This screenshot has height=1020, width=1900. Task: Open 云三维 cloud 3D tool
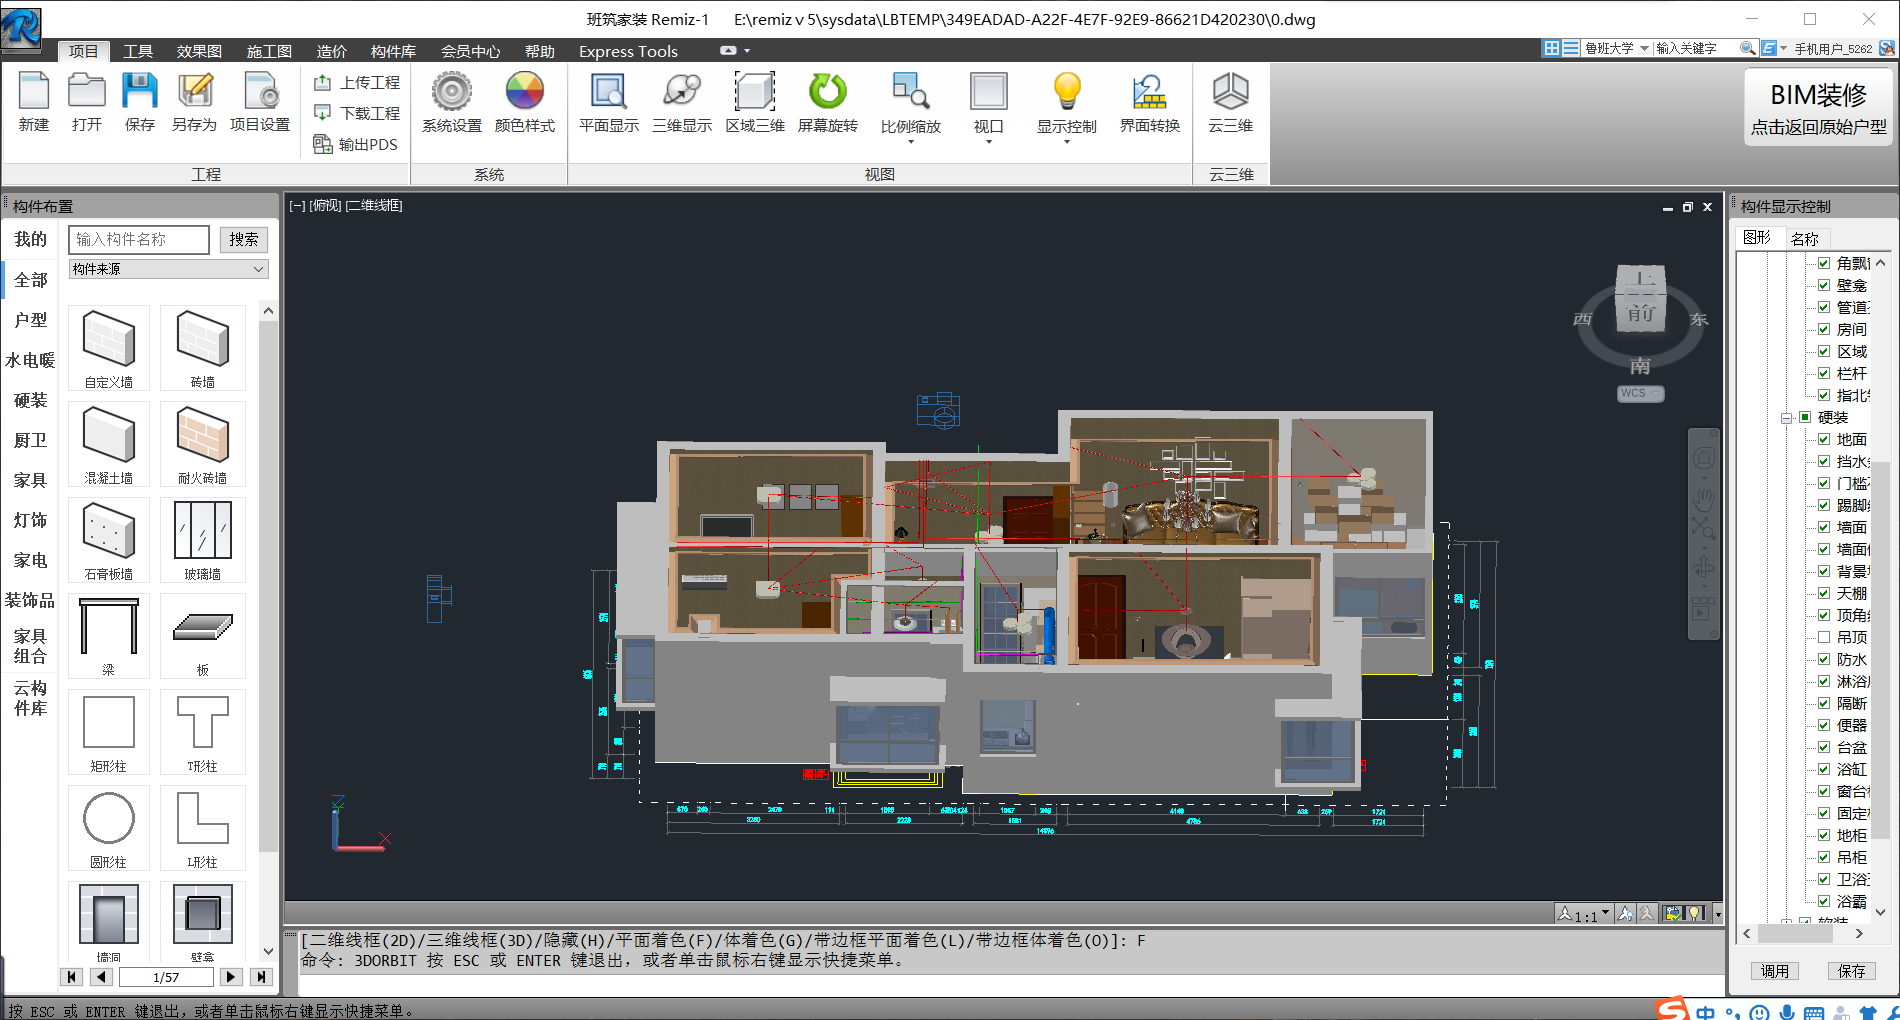[1231, 102]
